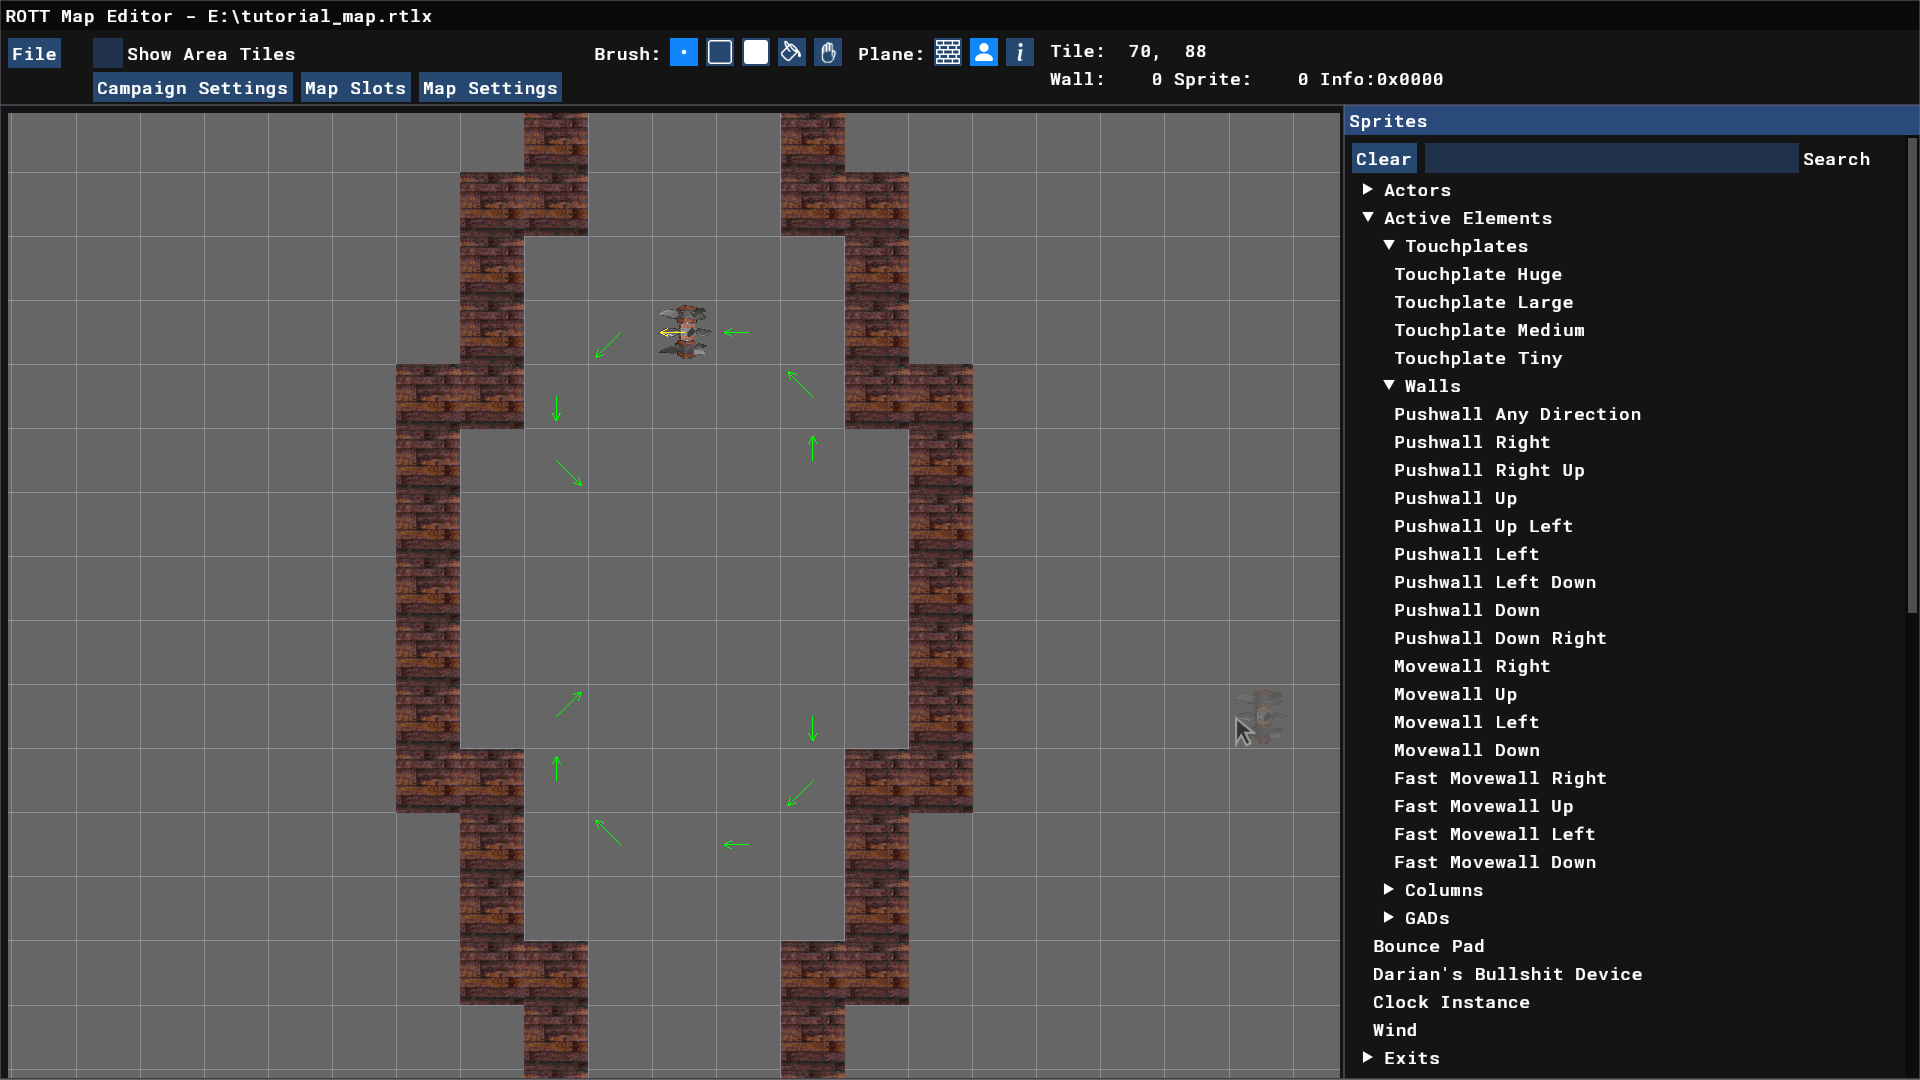Select the paint bucket fill tool

click(792, 53)
